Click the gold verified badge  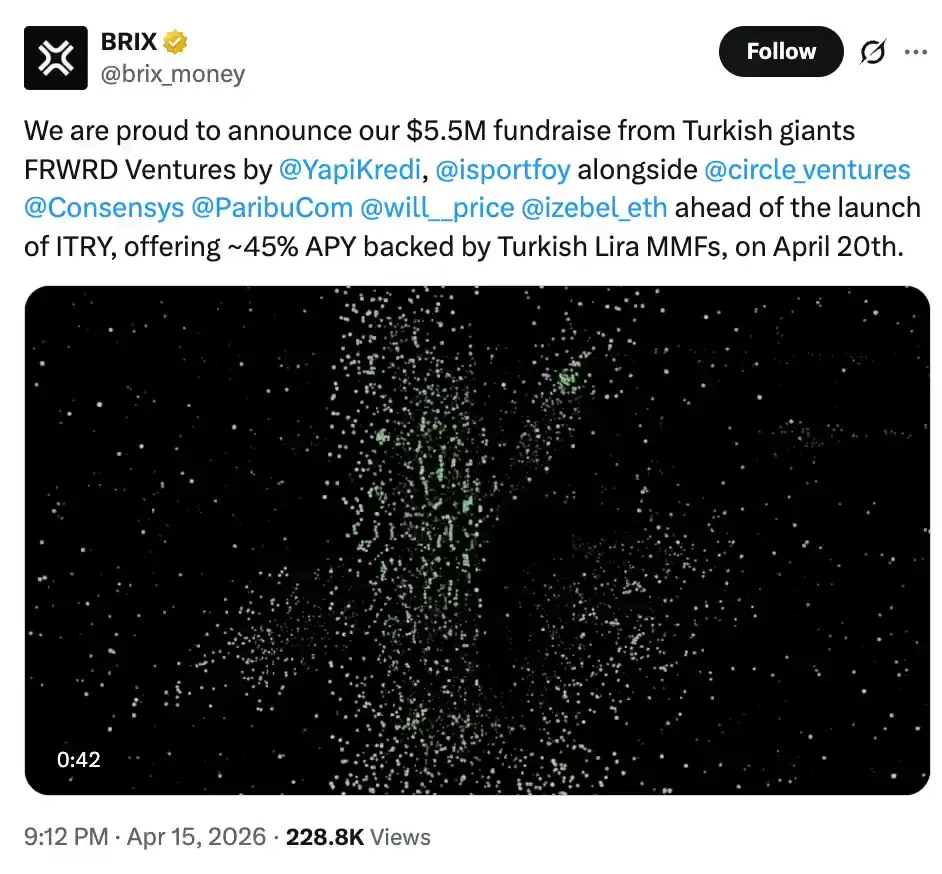tap(177, 43)
